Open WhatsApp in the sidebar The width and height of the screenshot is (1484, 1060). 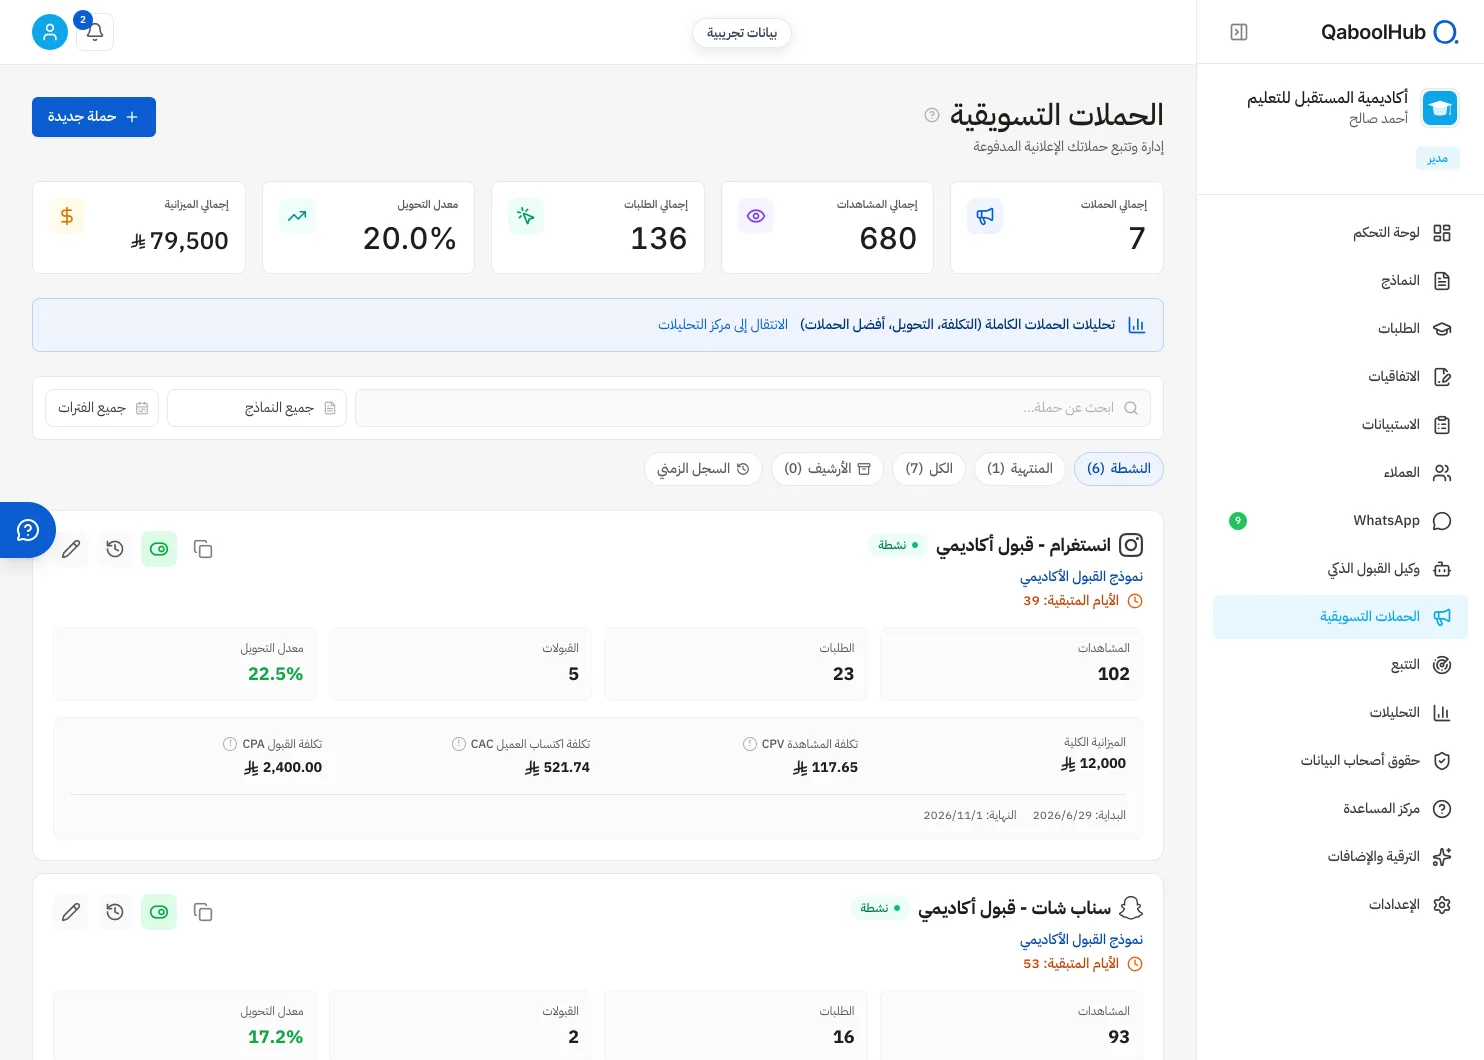tap(1340, 521)
